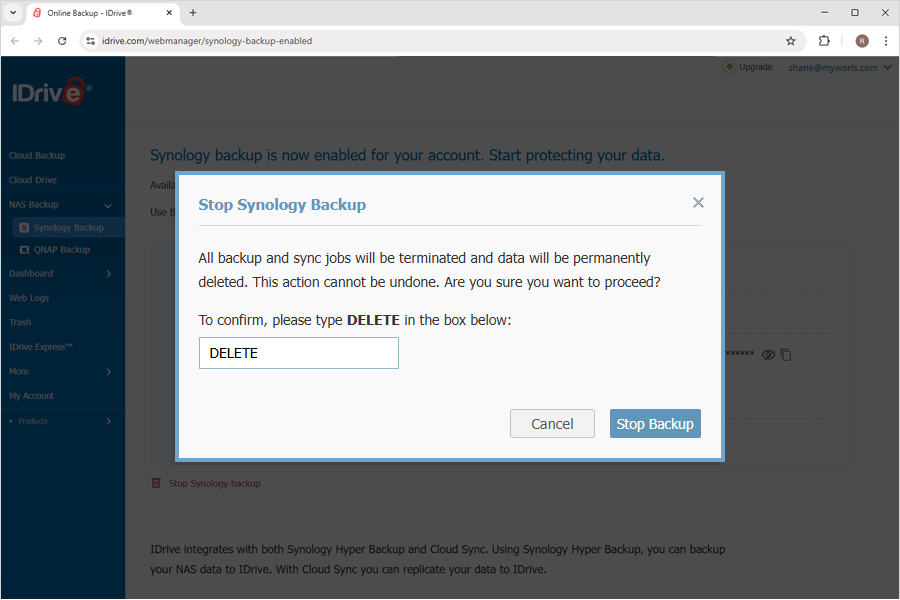Open Trash in sidebar
Viewport: 900px width, 600px height.
[x=20, y=323]
